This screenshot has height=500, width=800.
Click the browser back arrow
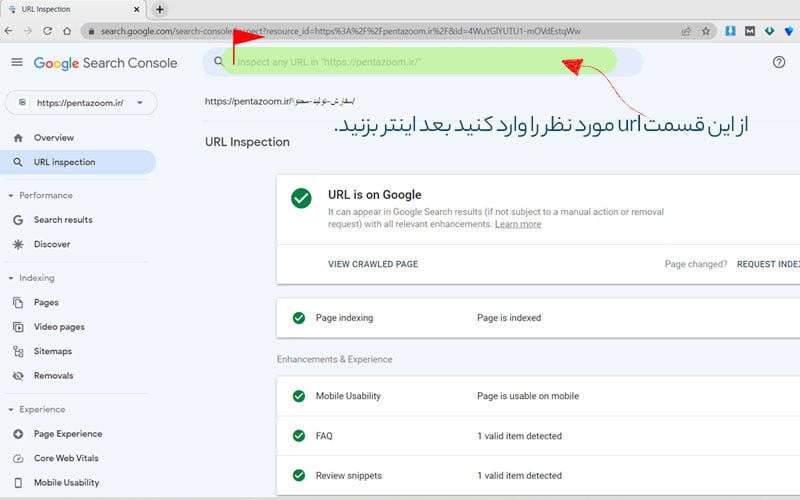pos(9,31)
